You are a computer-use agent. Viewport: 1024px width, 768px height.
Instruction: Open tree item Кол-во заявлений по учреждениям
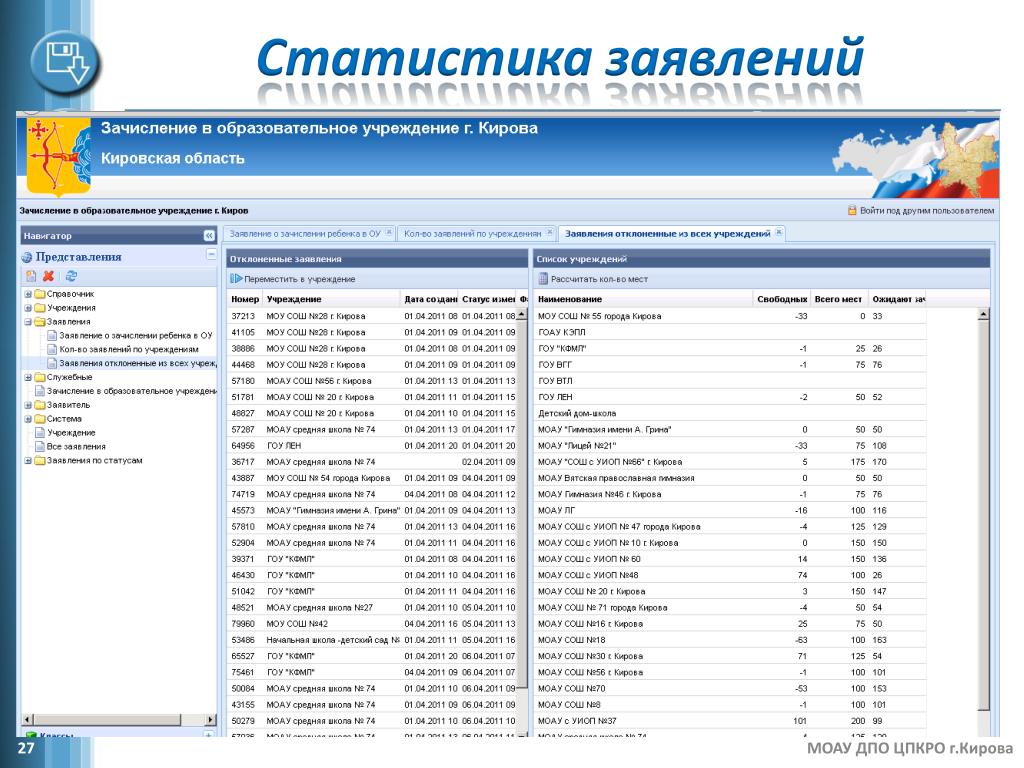[129, 349]
